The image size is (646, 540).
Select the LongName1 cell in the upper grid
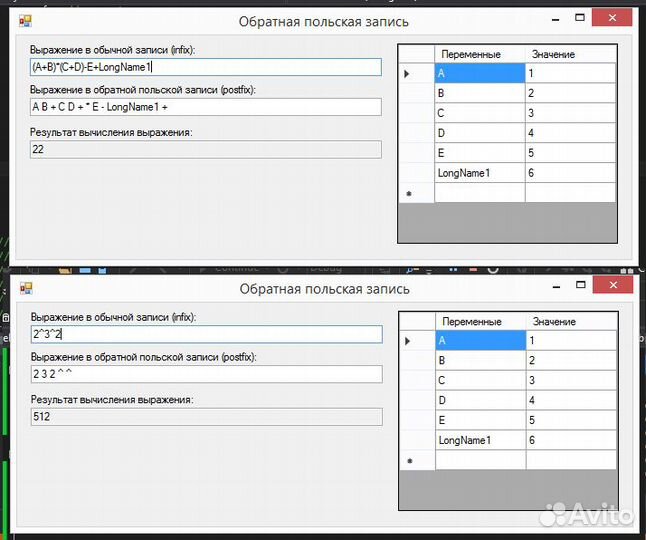click(x=479, y=173)
